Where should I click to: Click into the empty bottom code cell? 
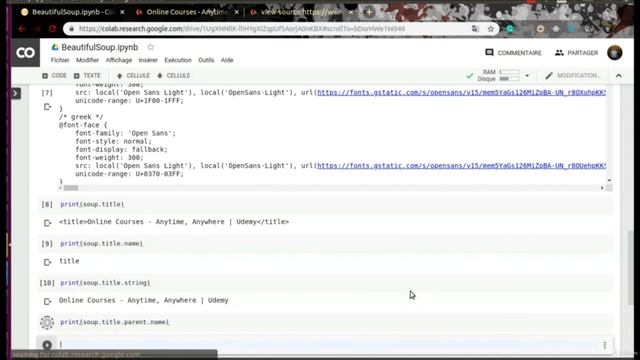click(x=329, y=345)
